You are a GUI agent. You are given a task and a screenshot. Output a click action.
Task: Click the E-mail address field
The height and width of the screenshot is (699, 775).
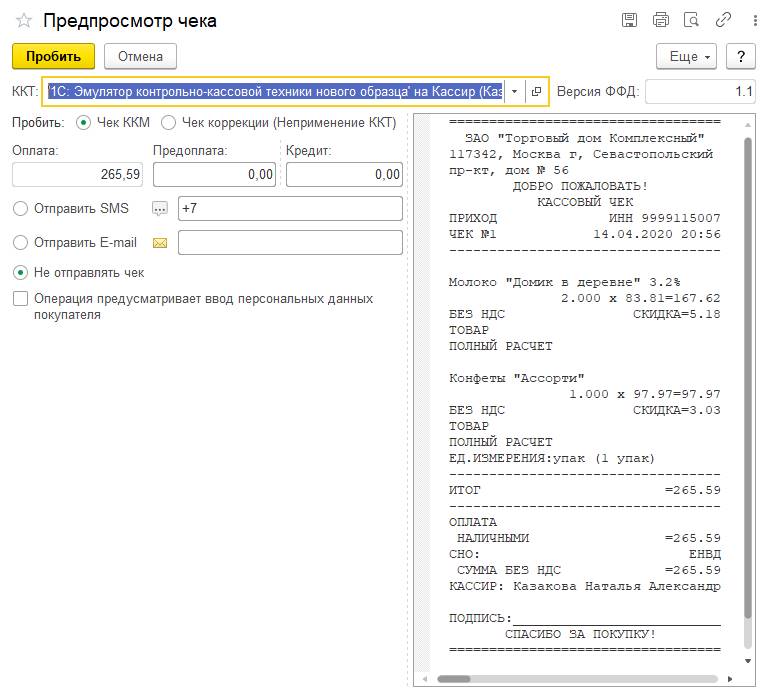[290, 243]
